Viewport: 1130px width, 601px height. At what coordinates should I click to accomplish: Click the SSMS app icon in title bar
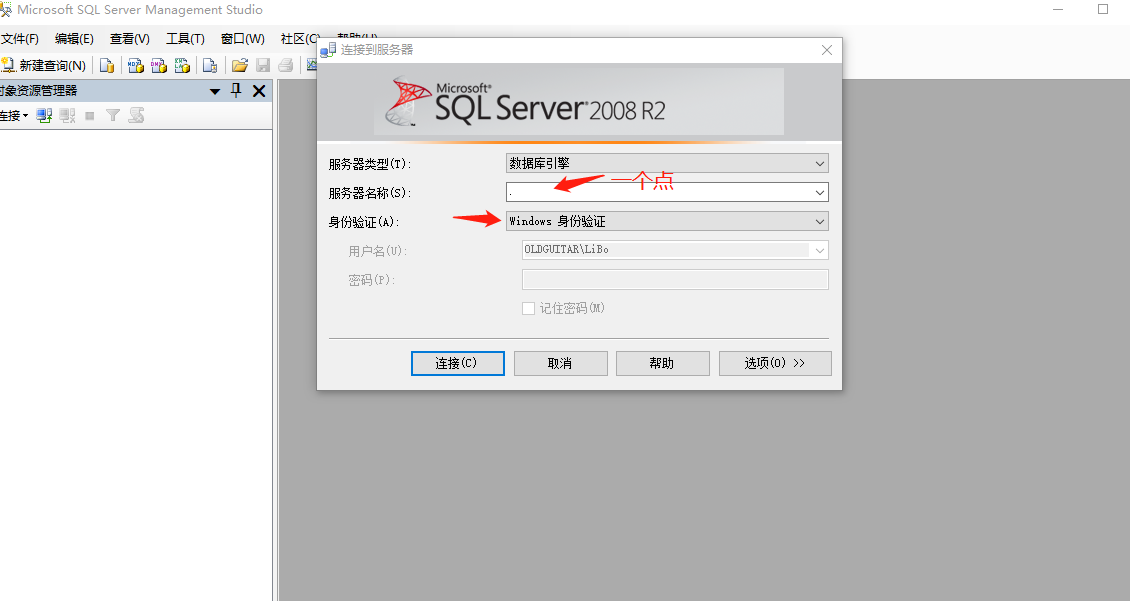6,10
